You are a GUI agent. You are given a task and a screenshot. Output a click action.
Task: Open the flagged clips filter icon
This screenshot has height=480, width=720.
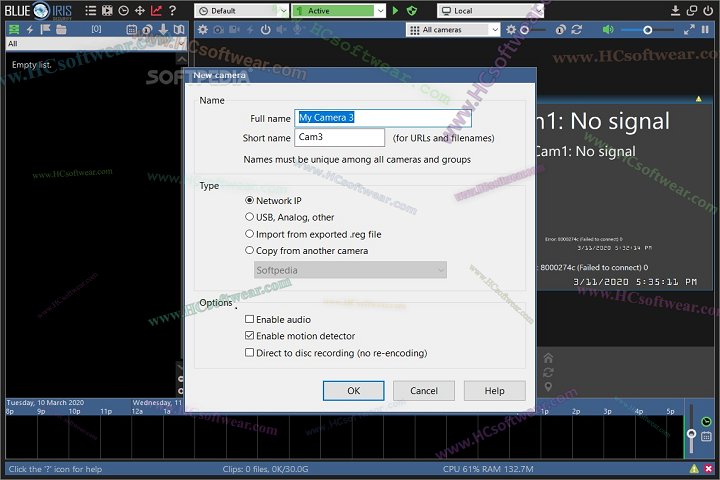(45, 30)
